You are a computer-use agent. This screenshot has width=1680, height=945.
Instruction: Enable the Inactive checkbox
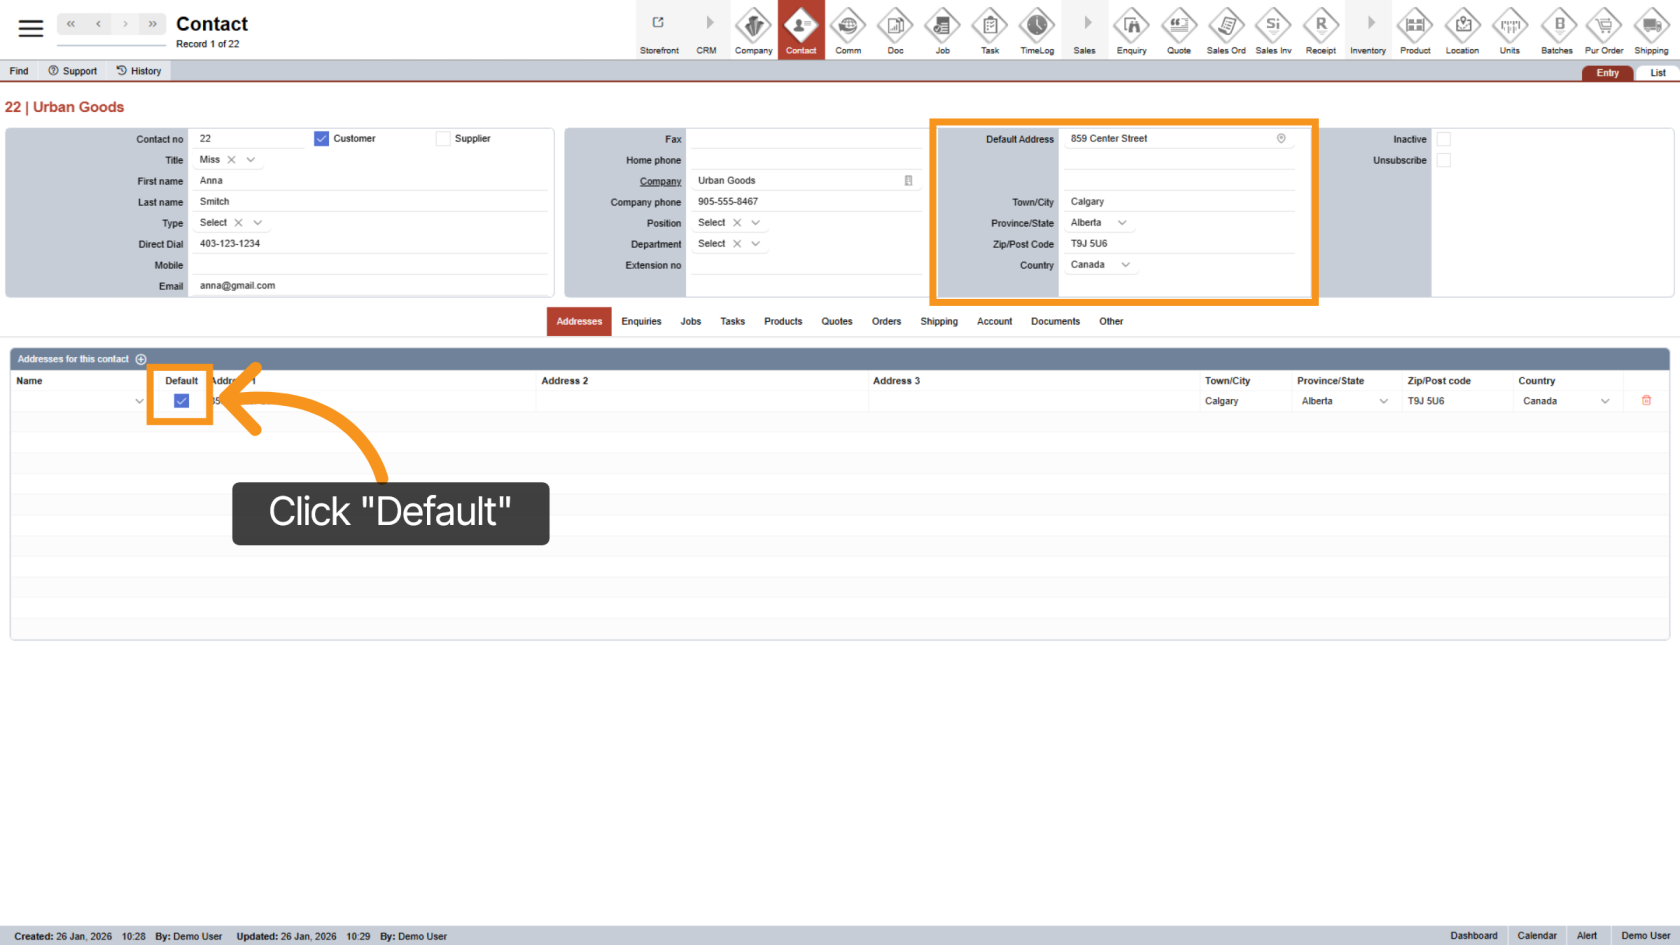(x=1443, y=139)
